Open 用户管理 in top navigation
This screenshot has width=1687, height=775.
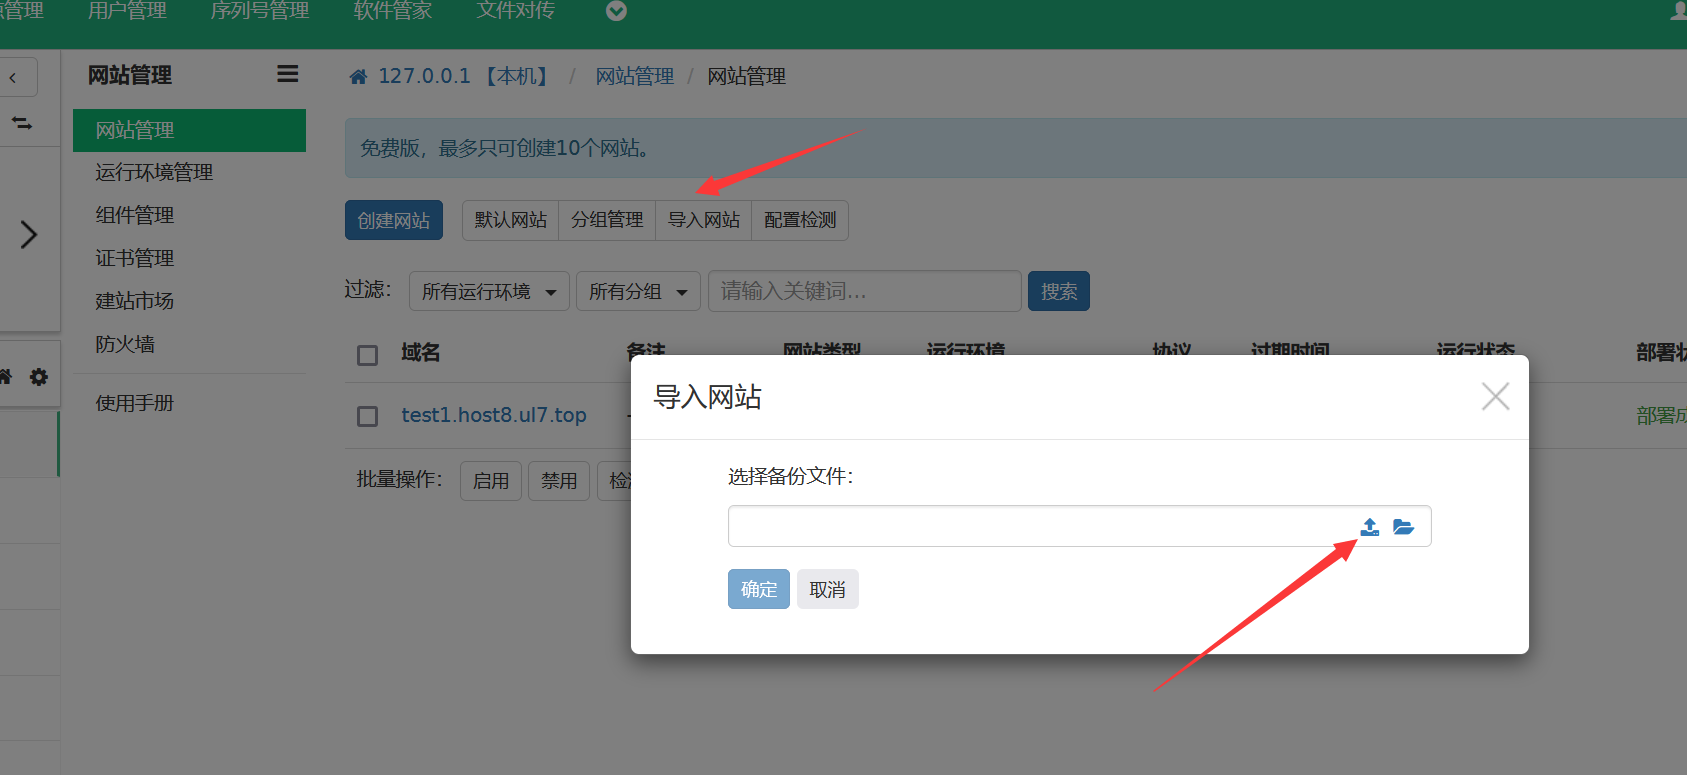pos(127,11)
